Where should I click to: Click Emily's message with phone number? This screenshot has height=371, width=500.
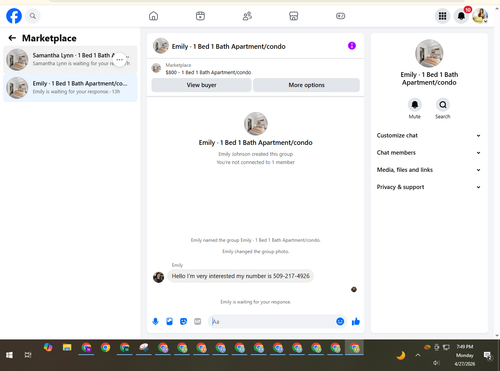pyautogui.click(x=240, y=276)
